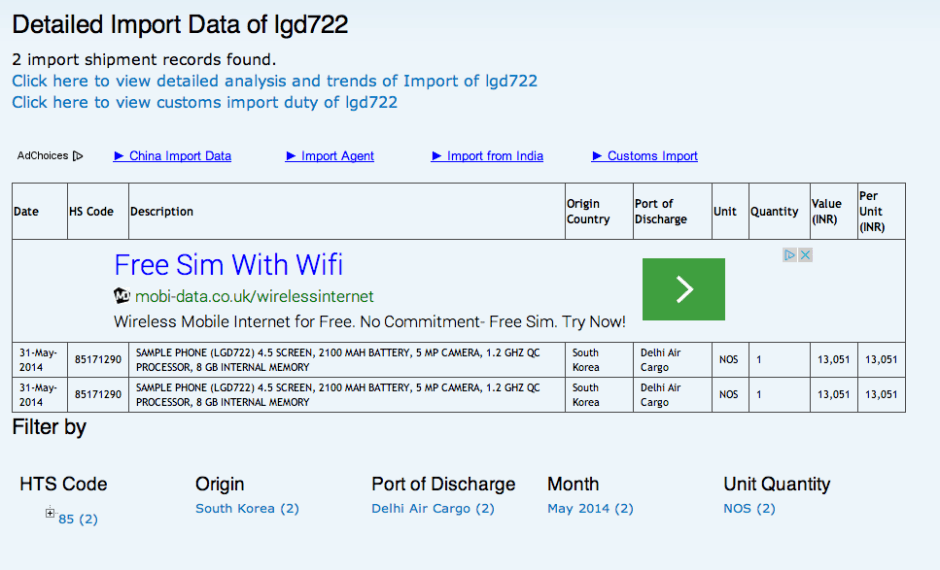Open detailed analysis and trends of Import link

coord(275,81)
